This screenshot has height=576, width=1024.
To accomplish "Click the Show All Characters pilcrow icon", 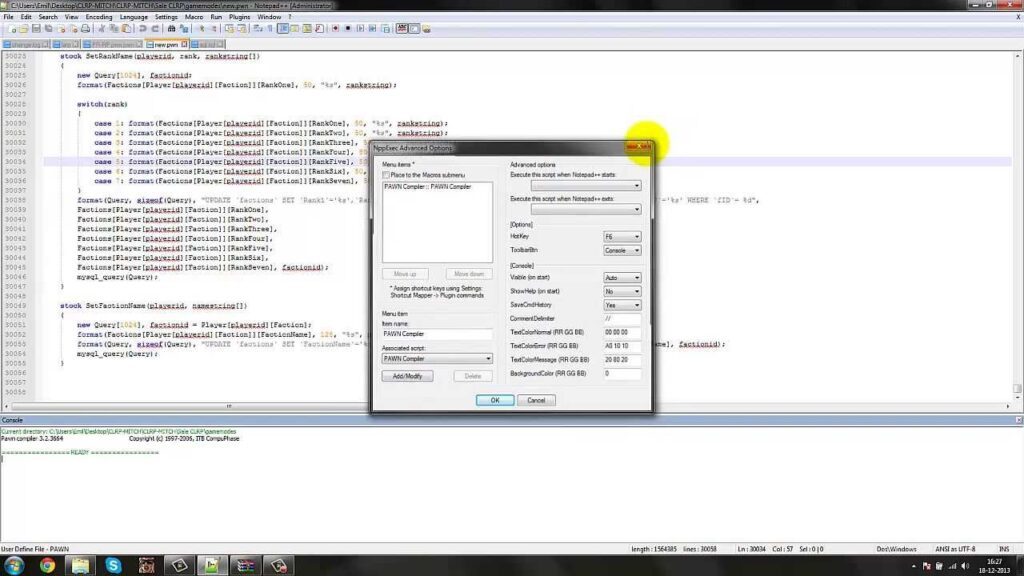I will pos(270,29).
